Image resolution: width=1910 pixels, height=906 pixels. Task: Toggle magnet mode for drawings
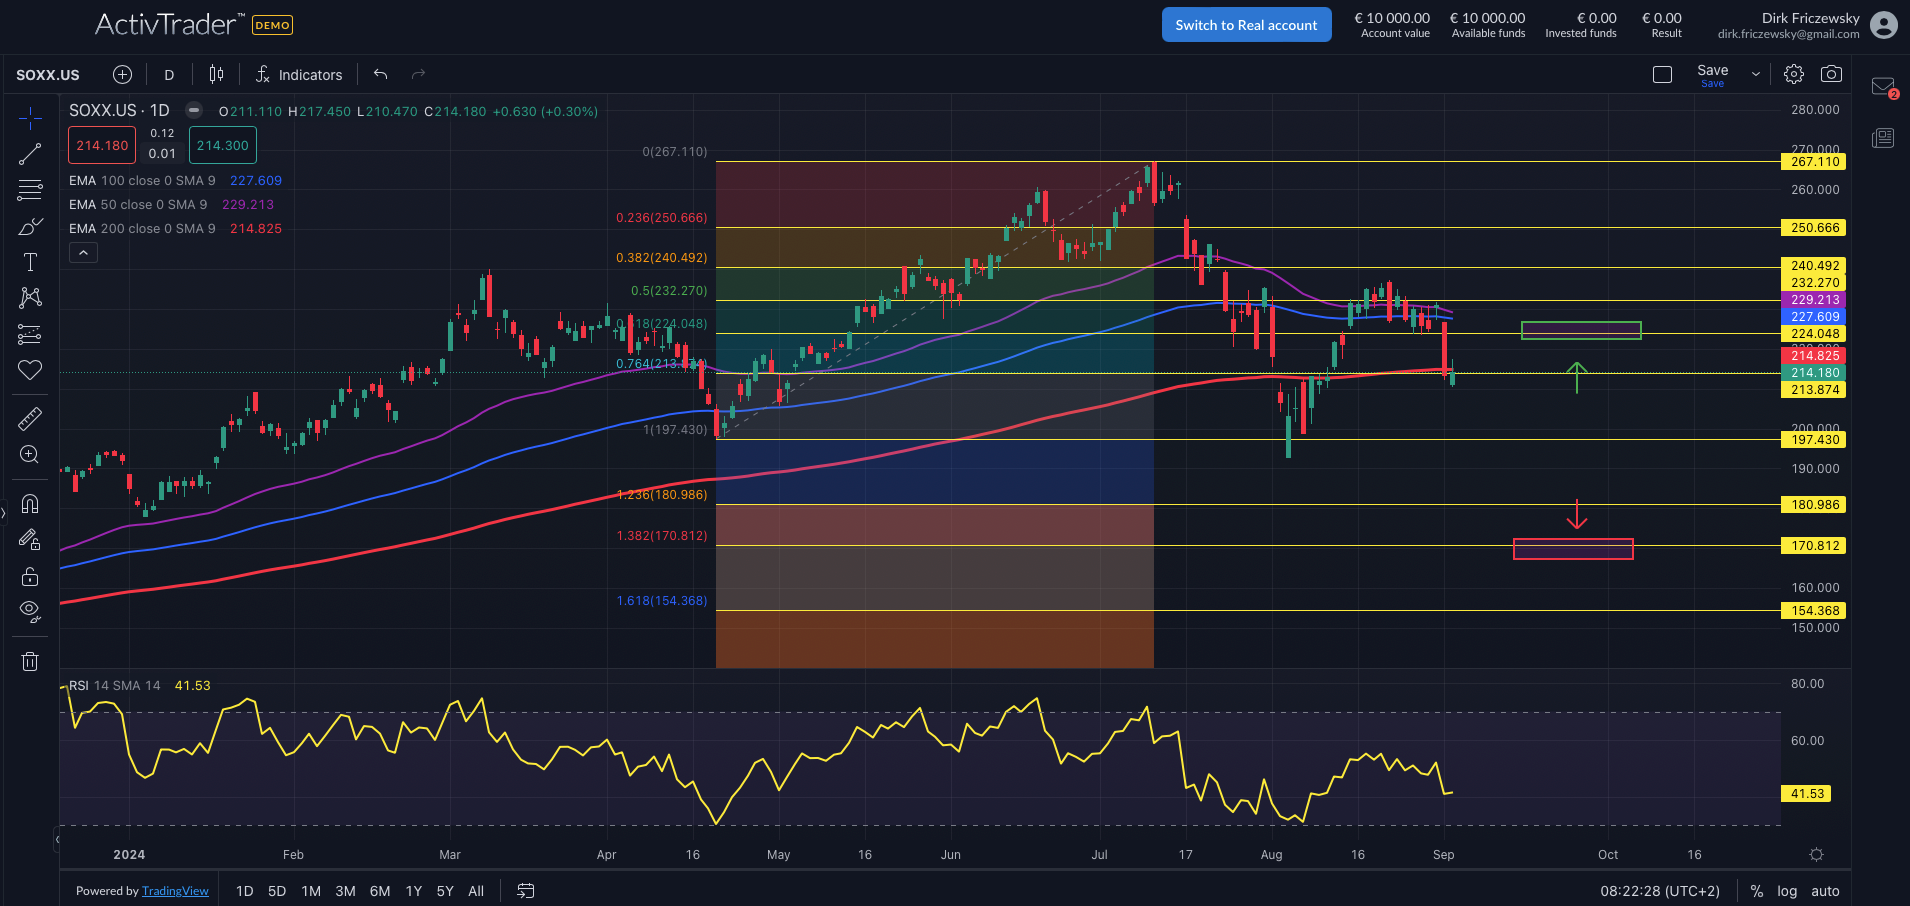30,503
